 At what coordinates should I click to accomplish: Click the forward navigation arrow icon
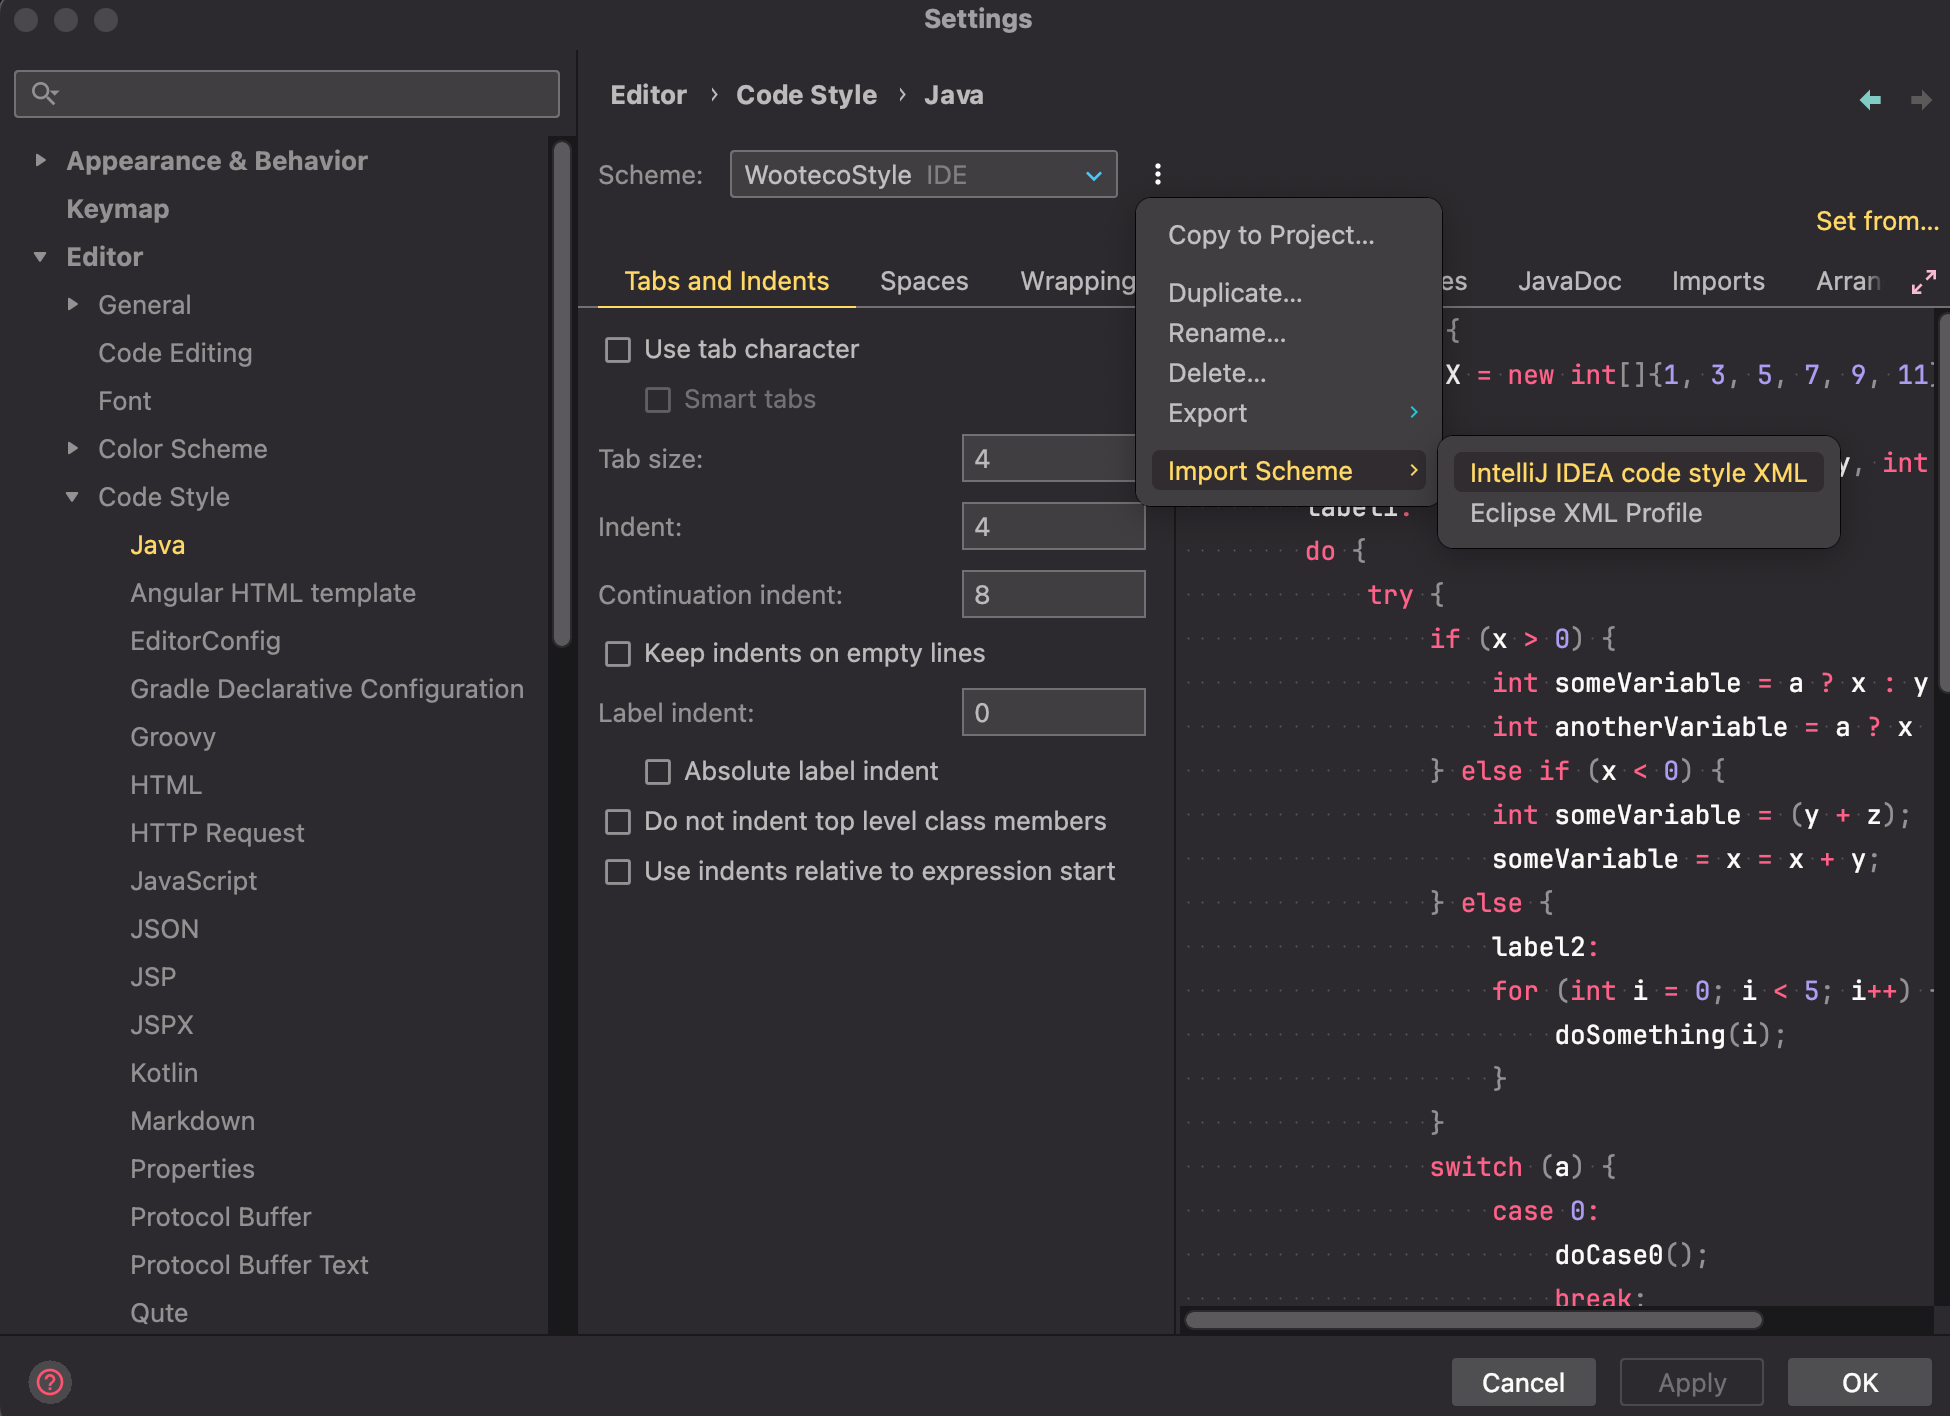click(1920, 100)
